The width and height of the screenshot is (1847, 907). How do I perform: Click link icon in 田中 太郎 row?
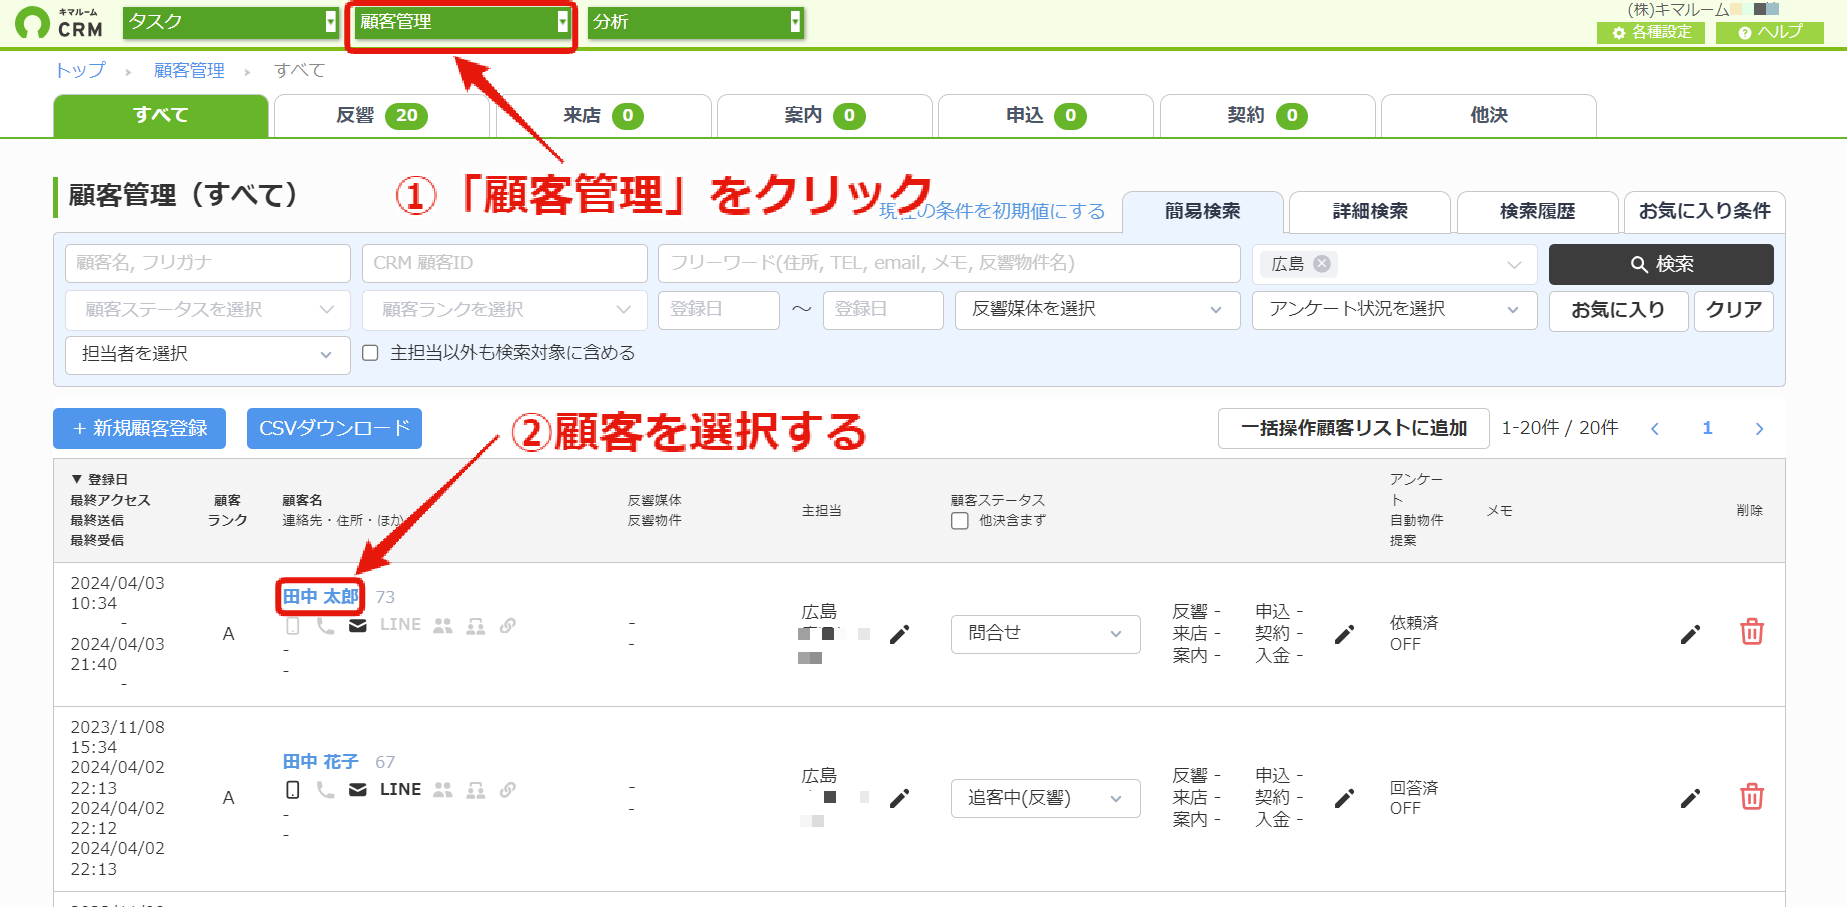(508, 626)
